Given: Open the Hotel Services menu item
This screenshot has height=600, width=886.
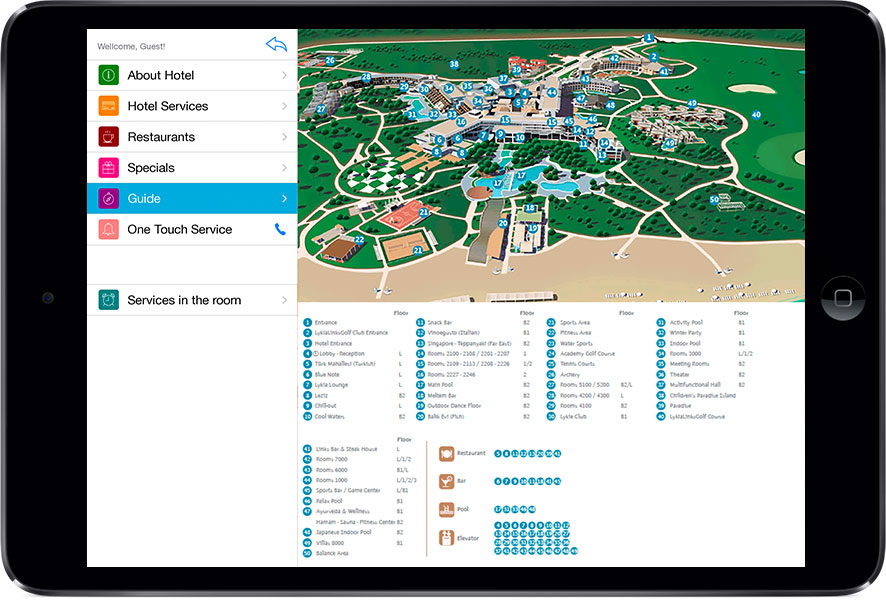Looking at the screenshot, I should click(192, 106).
